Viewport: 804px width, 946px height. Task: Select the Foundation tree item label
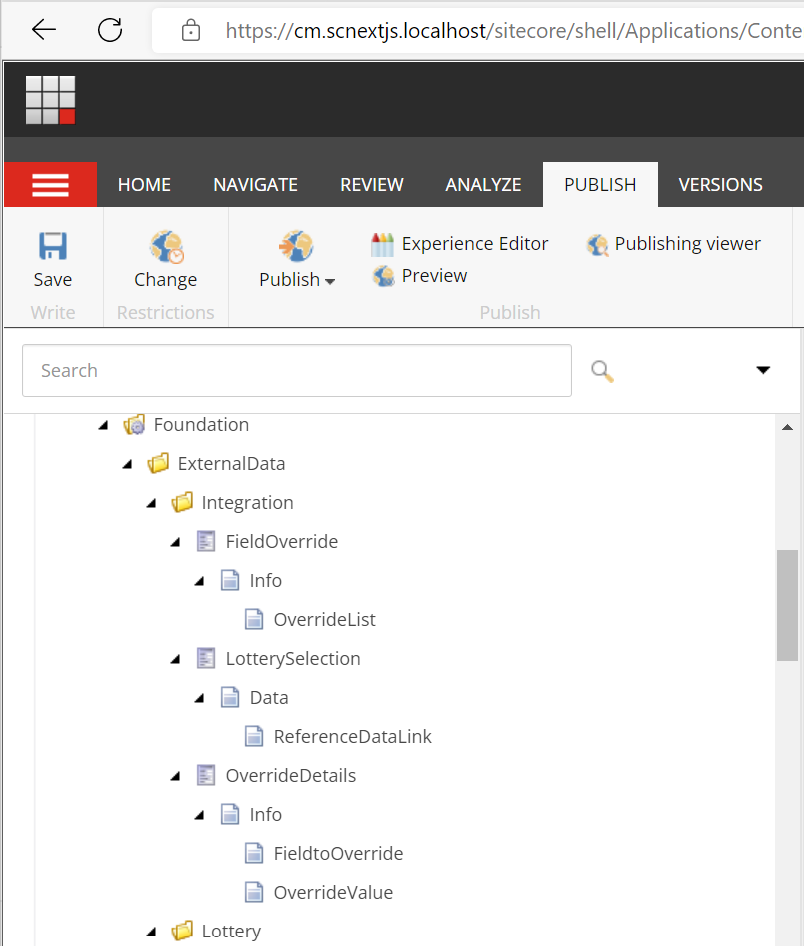[201, 425]
